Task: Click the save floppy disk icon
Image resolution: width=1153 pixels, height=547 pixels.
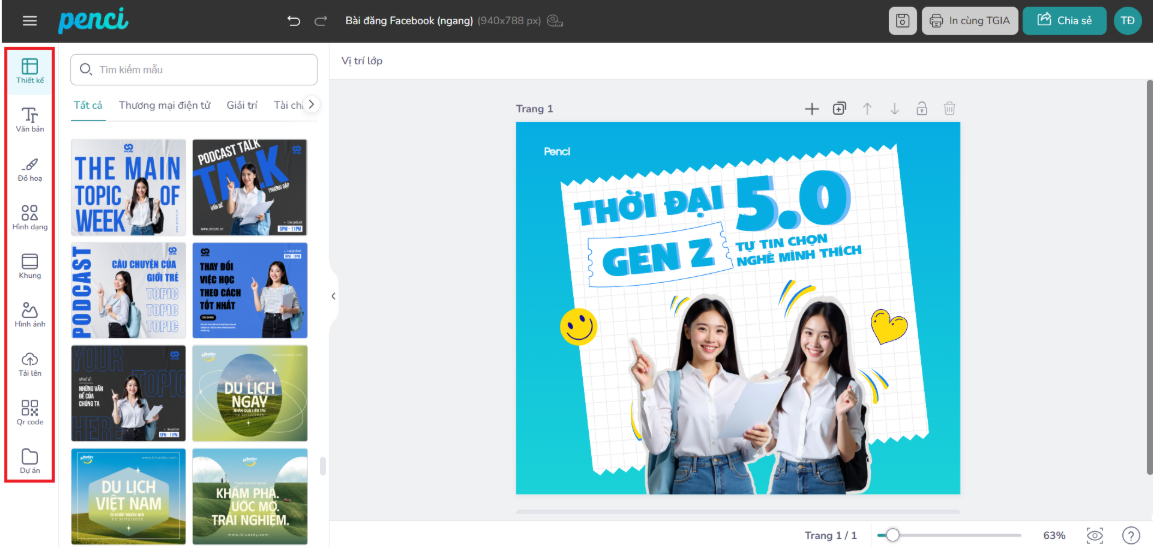Action: pos(902,21)
